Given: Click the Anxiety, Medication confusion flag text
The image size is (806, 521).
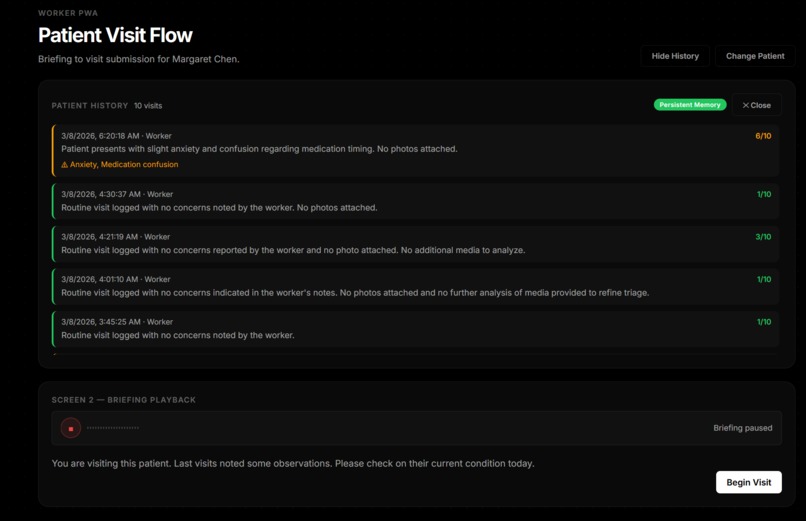Looking at the screenshot, I should pyautogui.click(x=124, y=164).
